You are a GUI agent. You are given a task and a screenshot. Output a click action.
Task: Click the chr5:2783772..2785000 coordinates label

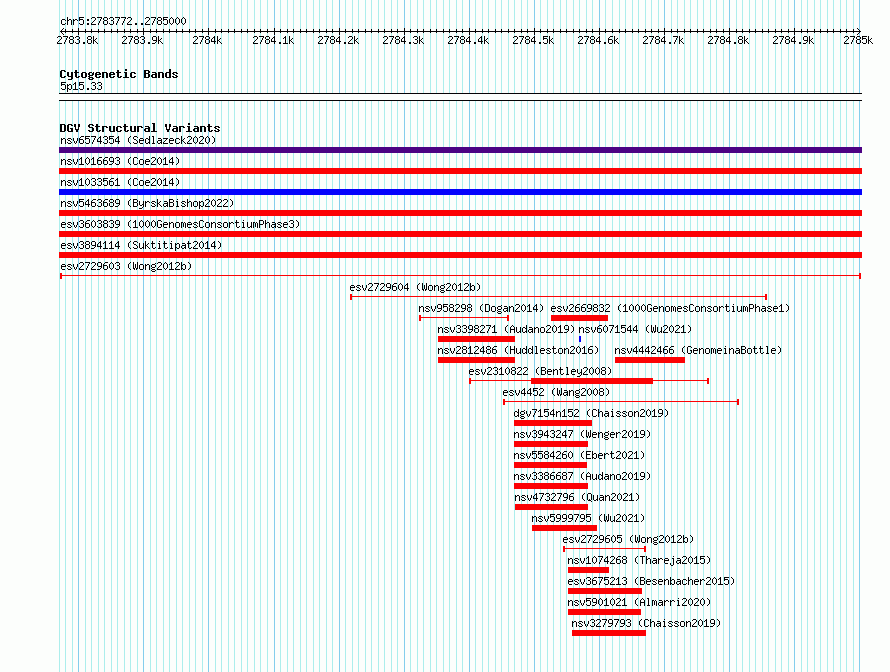click(x=123, y=21)
